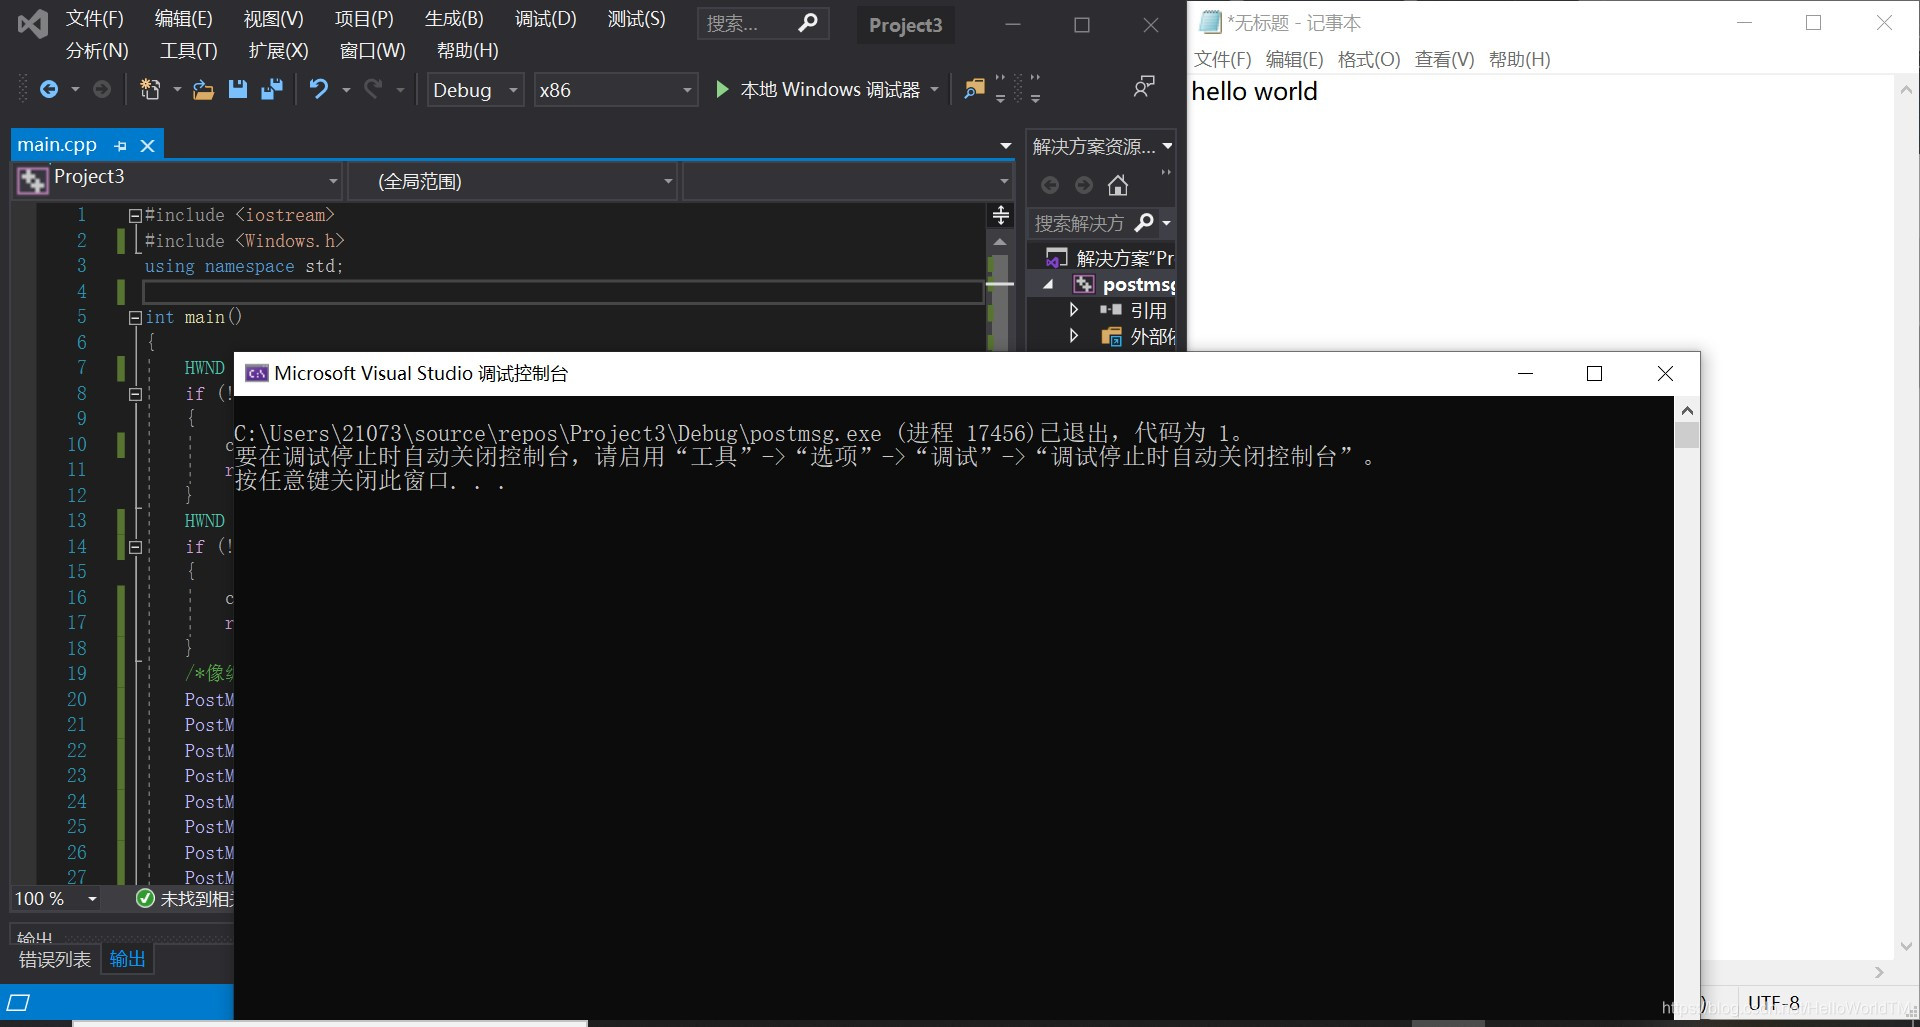Collapse the #include block at line 1
Viewport: 1920px width, 1027px height.
pos(135,215)
